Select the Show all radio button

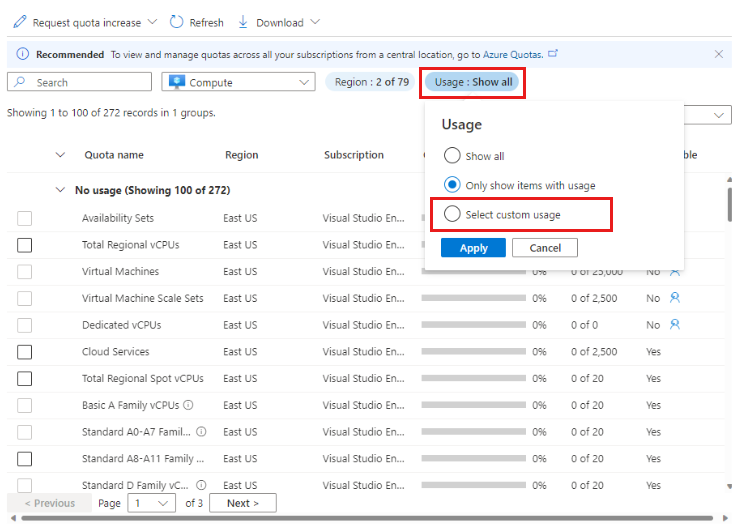coord(452,156)
